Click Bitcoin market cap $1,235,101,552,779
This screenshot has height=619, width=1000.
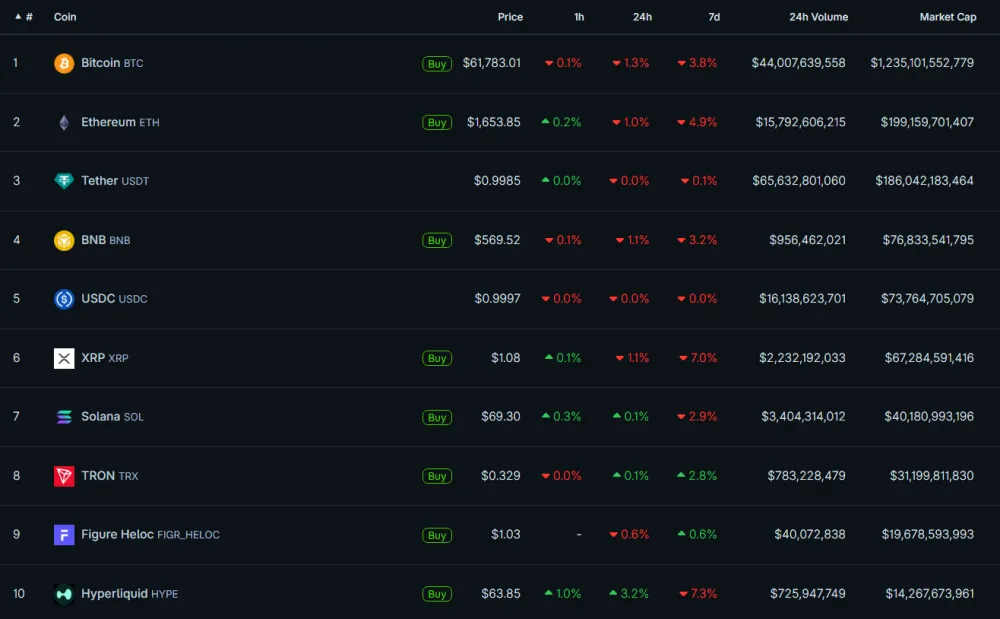pyautogui.click(x=922, y=63)
